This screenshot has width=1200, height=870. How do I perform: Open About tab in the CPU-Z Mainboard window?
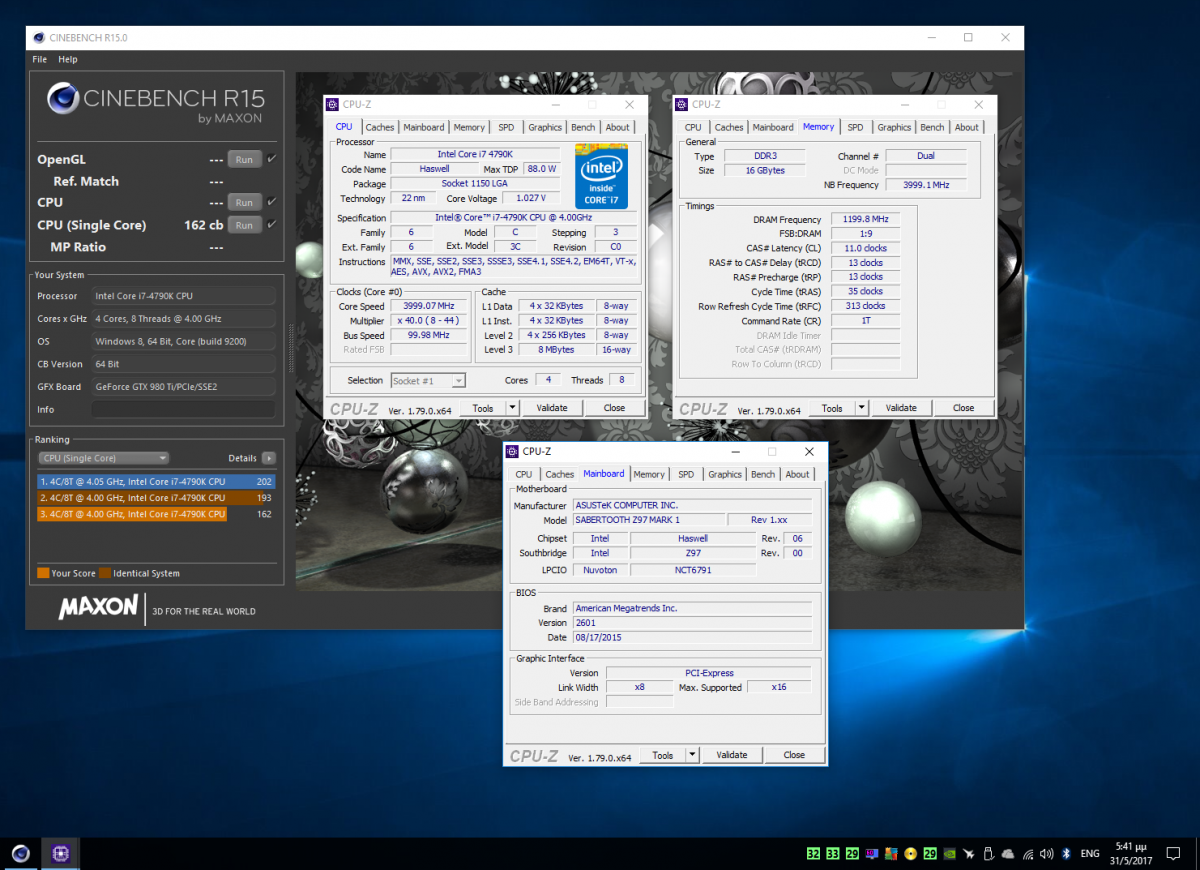[x=797, y=474]
